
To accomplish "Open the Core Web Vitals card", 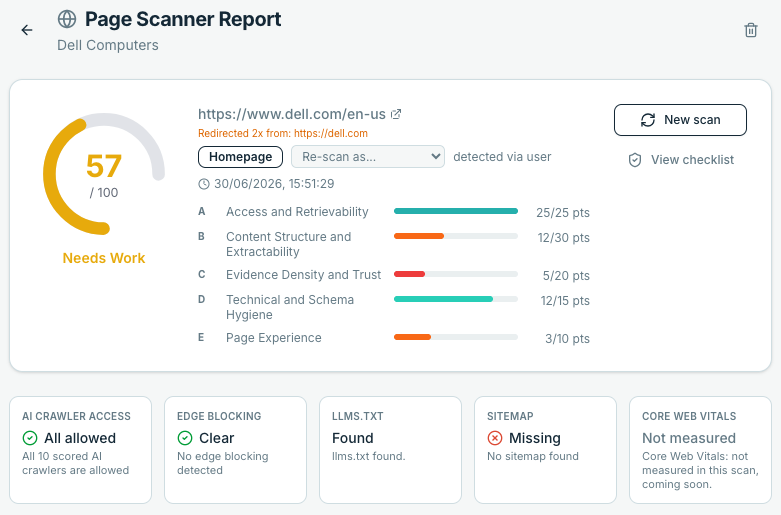I will point(700,450).
